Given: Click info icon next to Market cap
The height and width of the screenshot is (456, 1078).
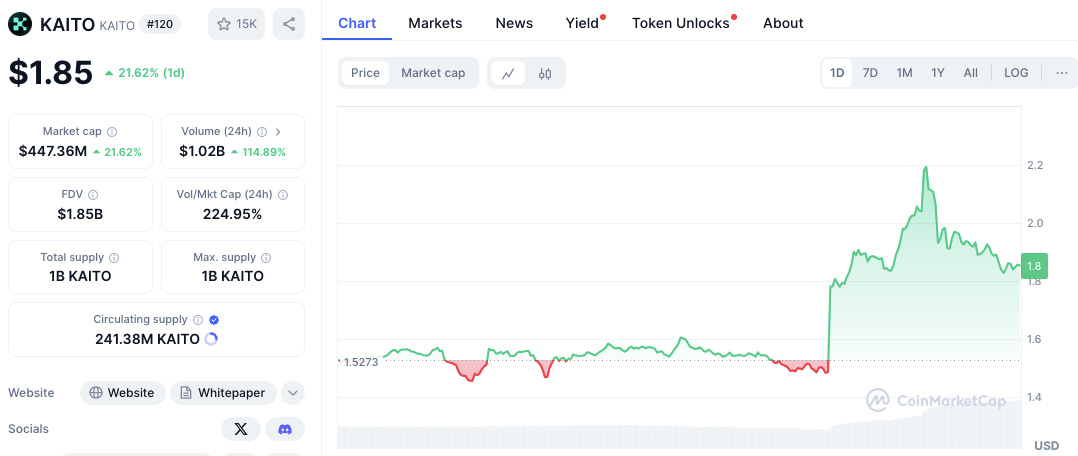Looking at the screenshot, I should [x=112, y=131].
